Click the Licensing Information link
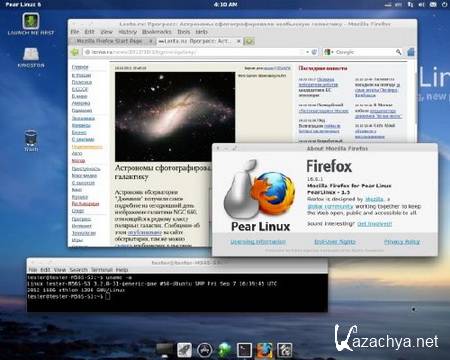This screenshot has height=360, width=450. pos(258,242)
